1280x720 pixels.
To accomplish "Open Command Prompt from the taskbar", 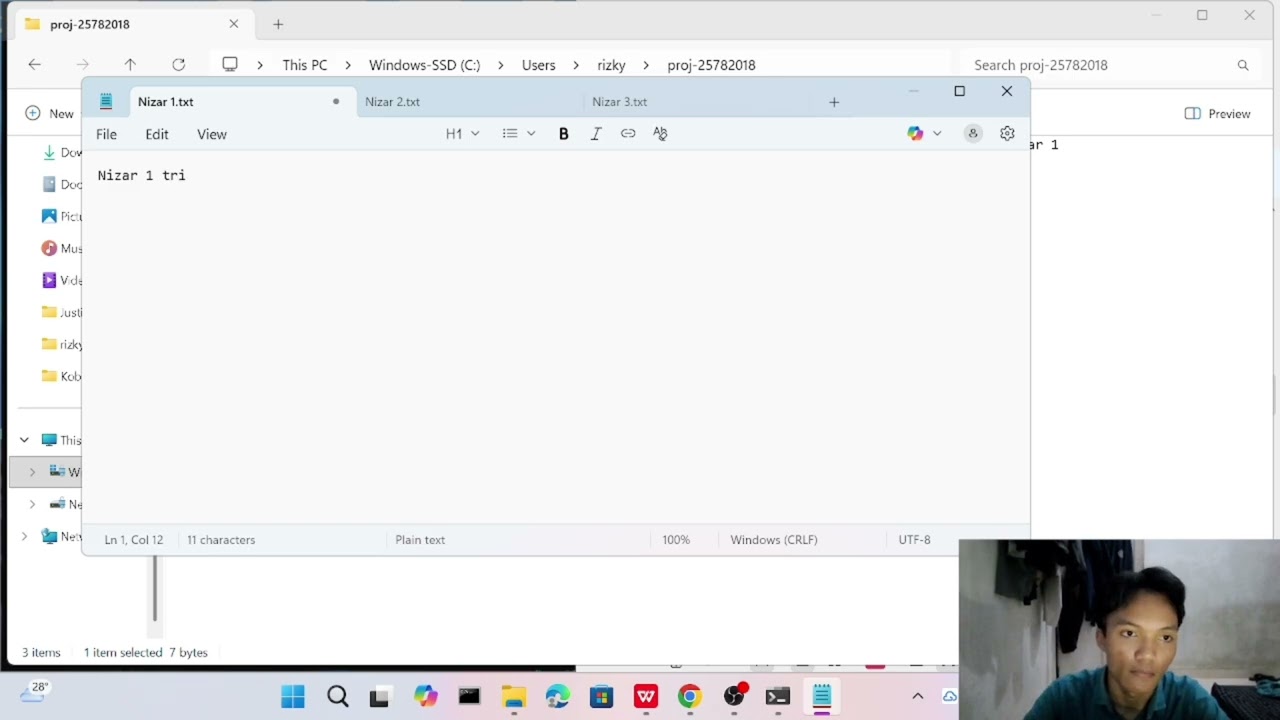I will (x=469, y=696).
